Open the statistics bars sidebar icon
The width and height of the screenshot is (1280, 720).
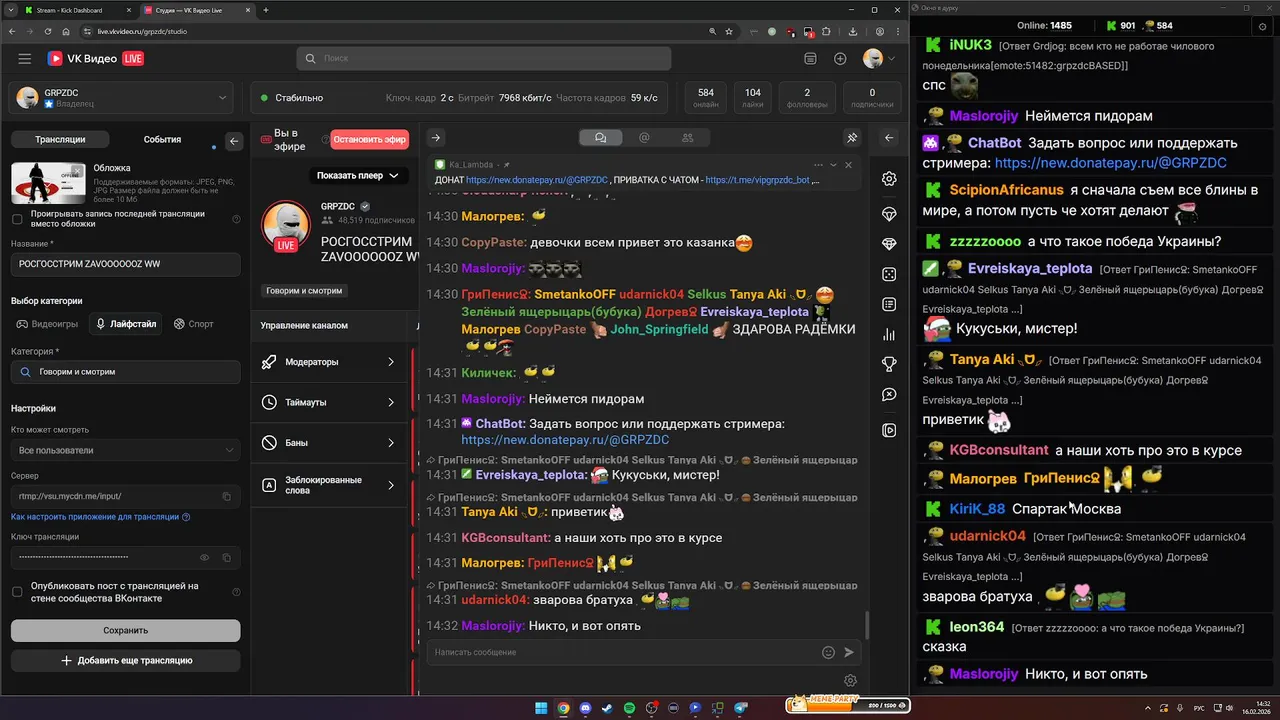coord(889,335)
